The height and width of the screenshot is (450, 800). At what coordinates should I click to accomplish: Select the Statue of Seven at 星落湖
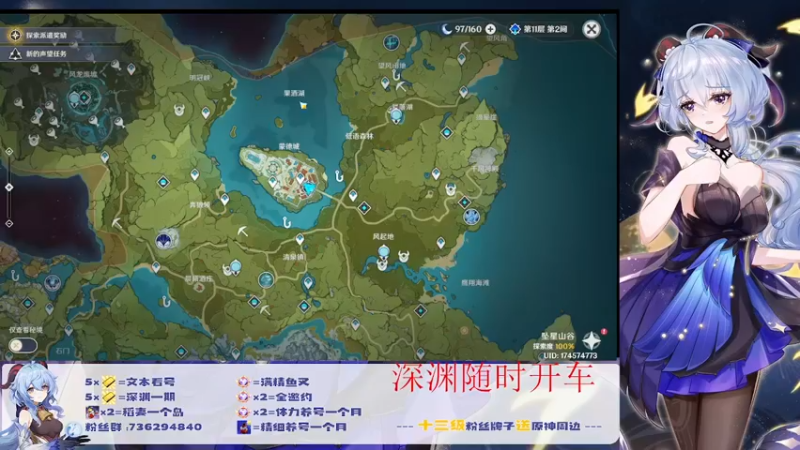(x=396, y=116)
